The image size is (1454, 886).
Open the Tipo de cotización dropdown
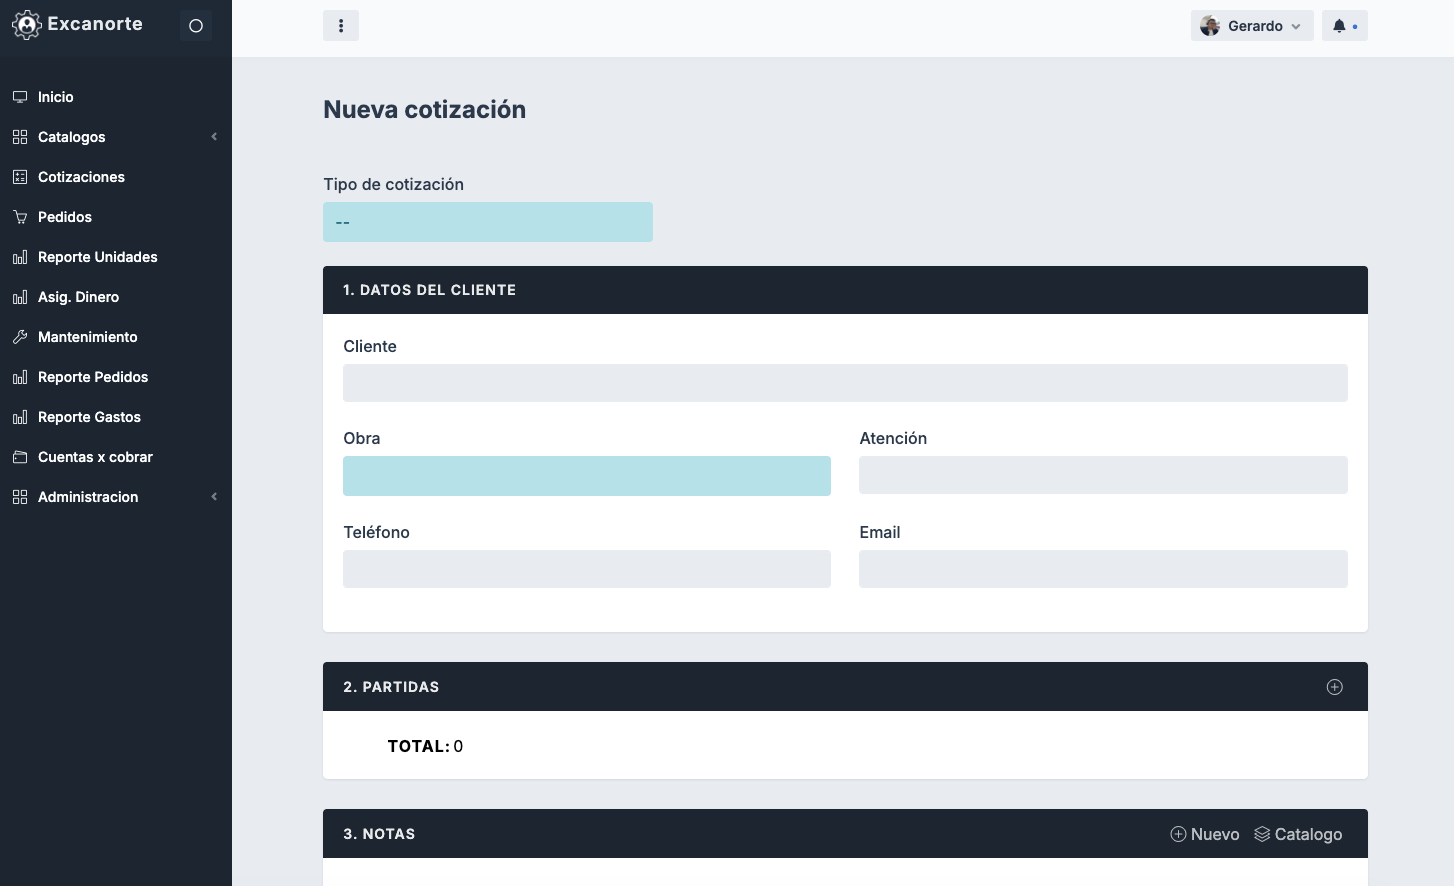(x=488, y=222)
